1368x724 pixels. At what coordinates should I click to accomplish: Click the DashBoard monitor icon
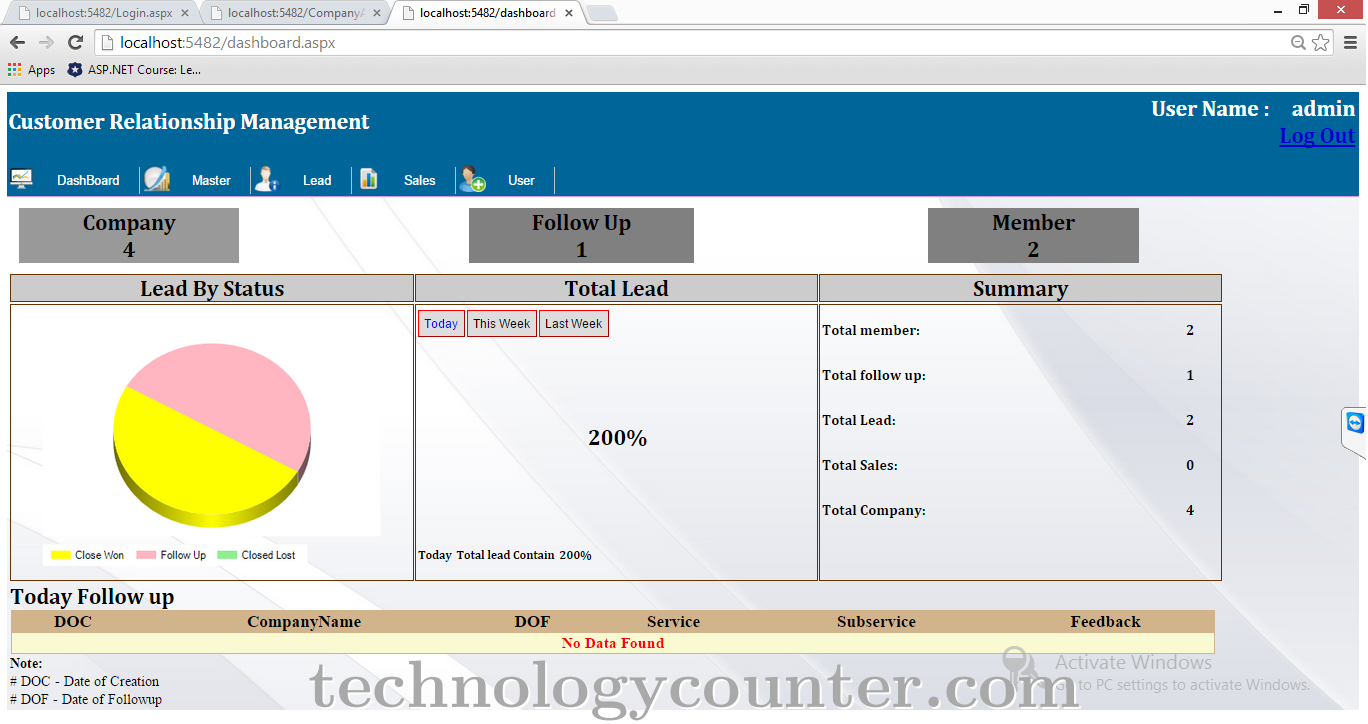(21, 179)
